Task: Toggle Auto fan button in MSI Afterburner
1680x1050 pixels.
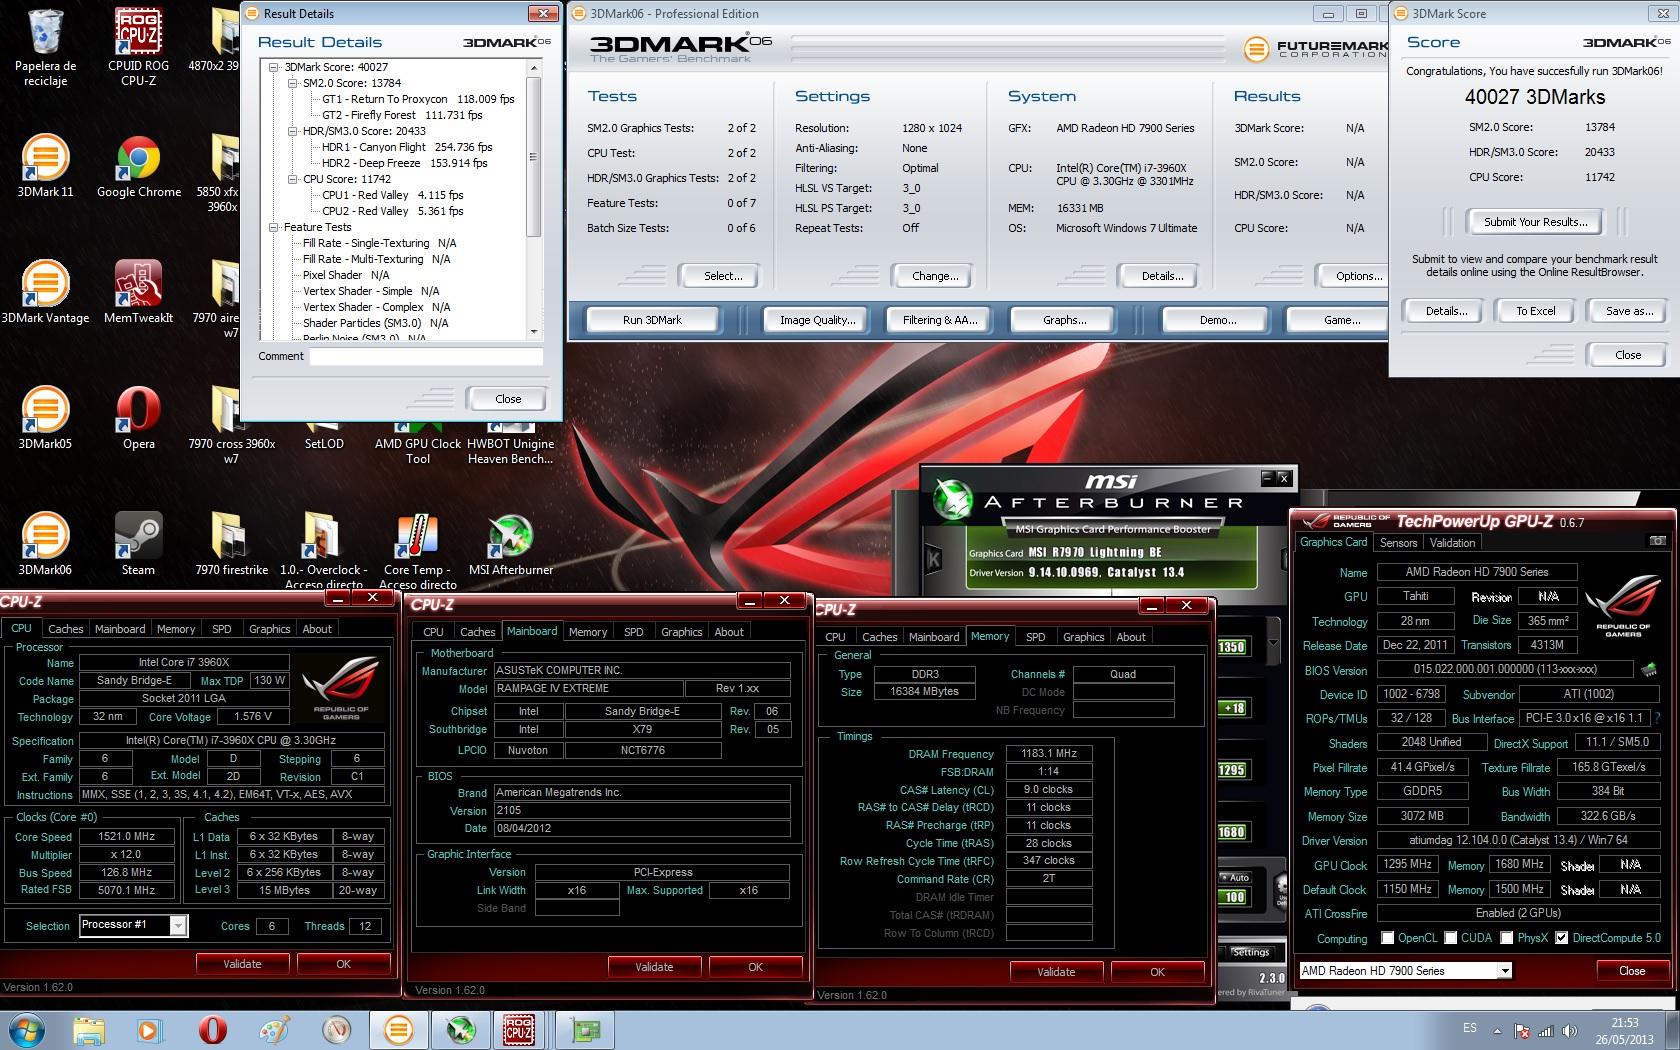Action: click(x=1237, y=877)
